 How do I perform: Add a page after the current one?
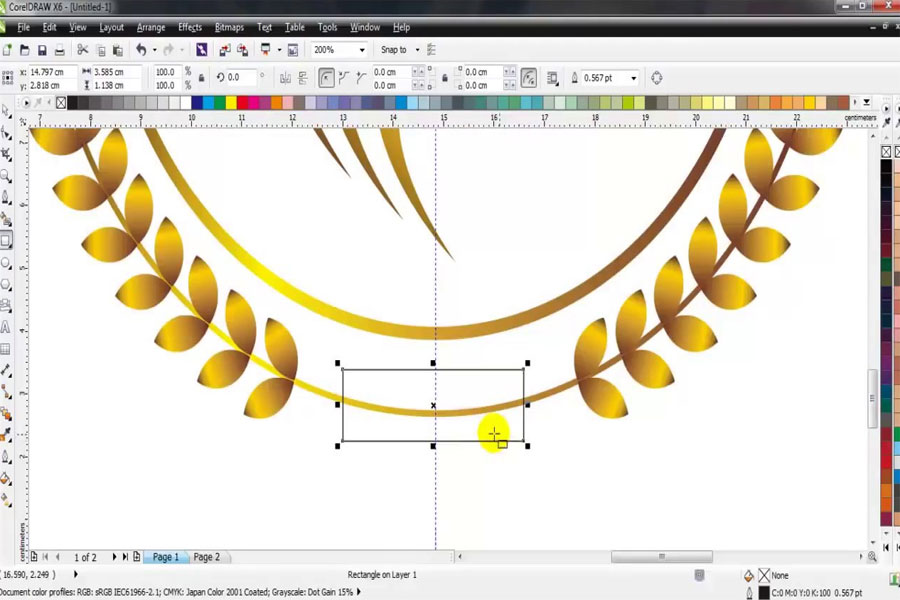137,557
